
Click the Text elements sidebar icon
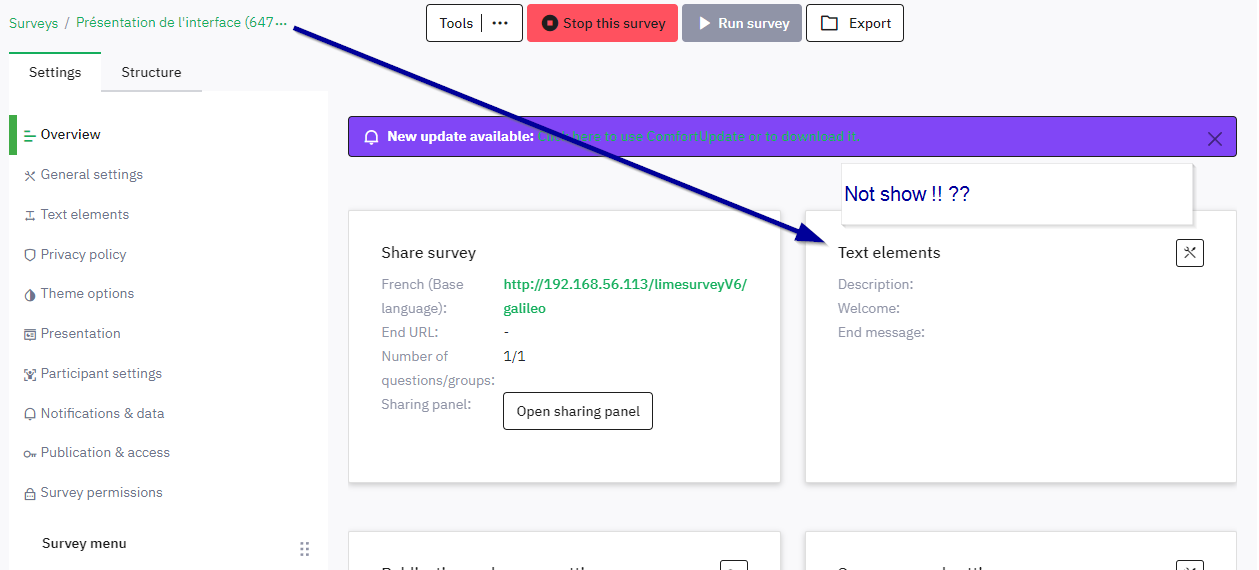pos(30,215)
